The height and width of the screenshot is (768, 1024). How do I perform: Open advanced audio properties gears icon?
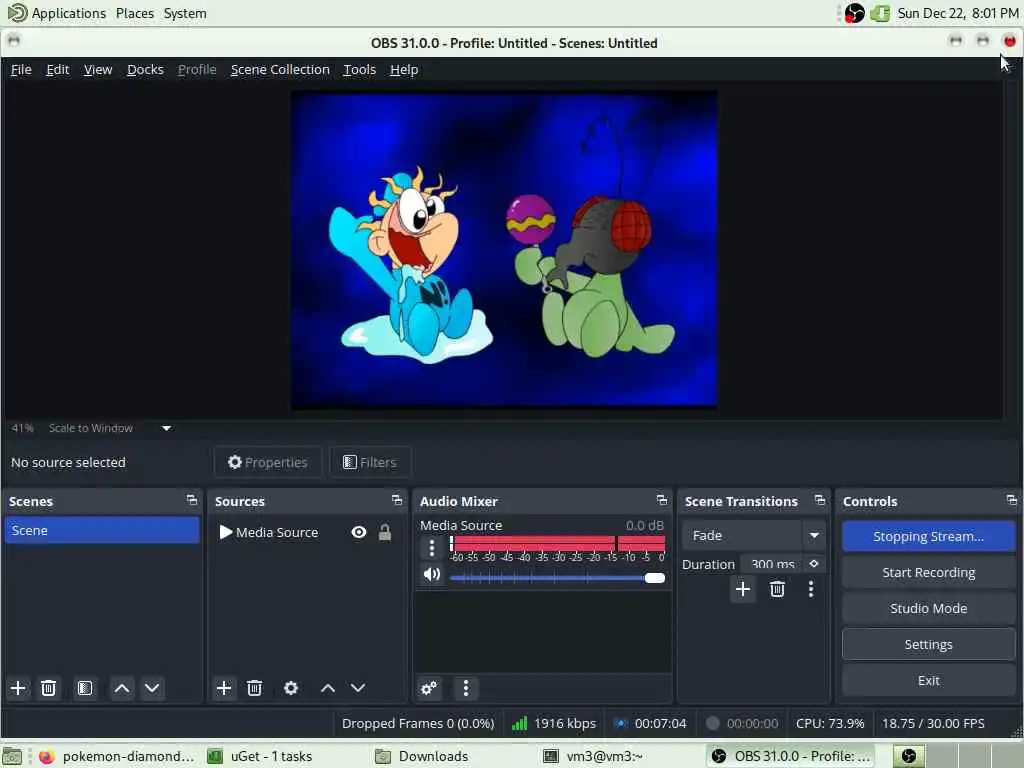[429, 688]
